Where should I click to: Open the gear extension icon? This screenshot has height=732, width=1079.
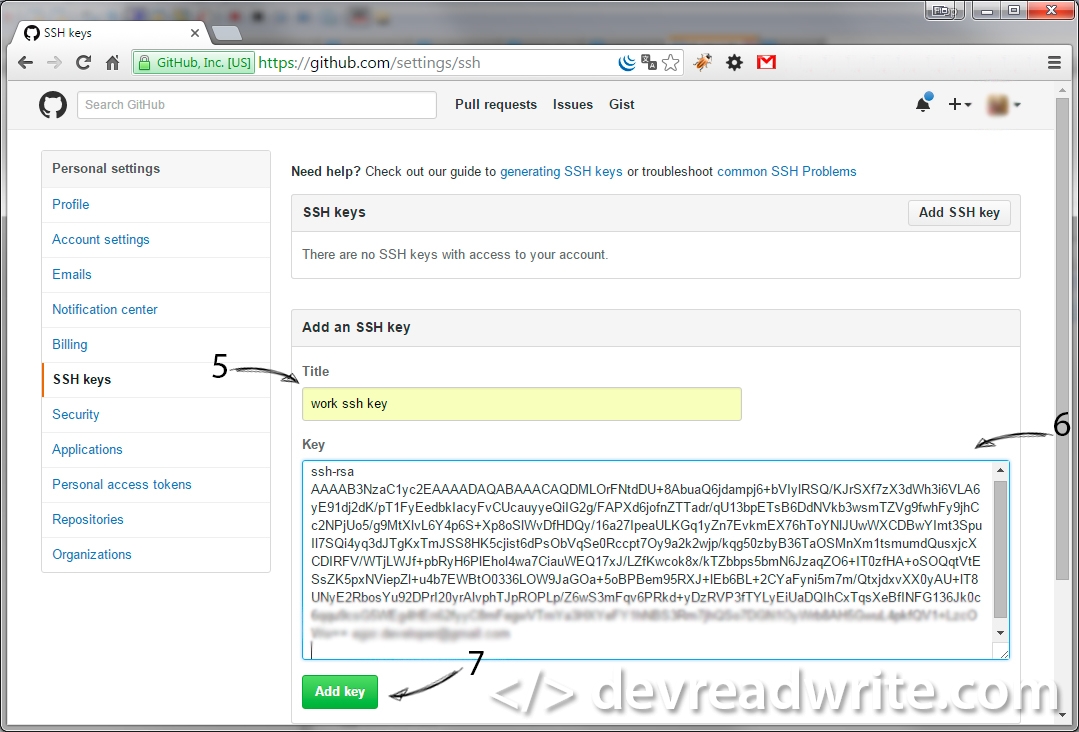click(735, 63)
